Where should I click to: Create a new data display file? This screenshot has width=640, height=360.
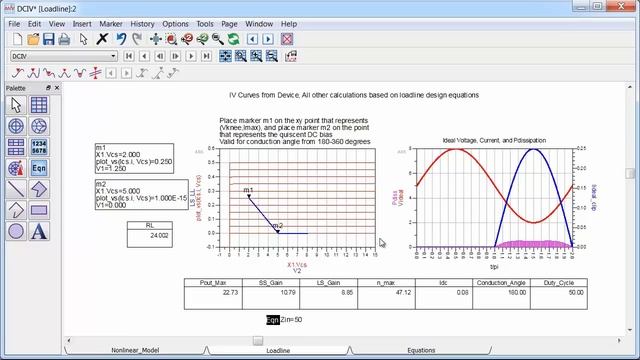click(17, 39)
